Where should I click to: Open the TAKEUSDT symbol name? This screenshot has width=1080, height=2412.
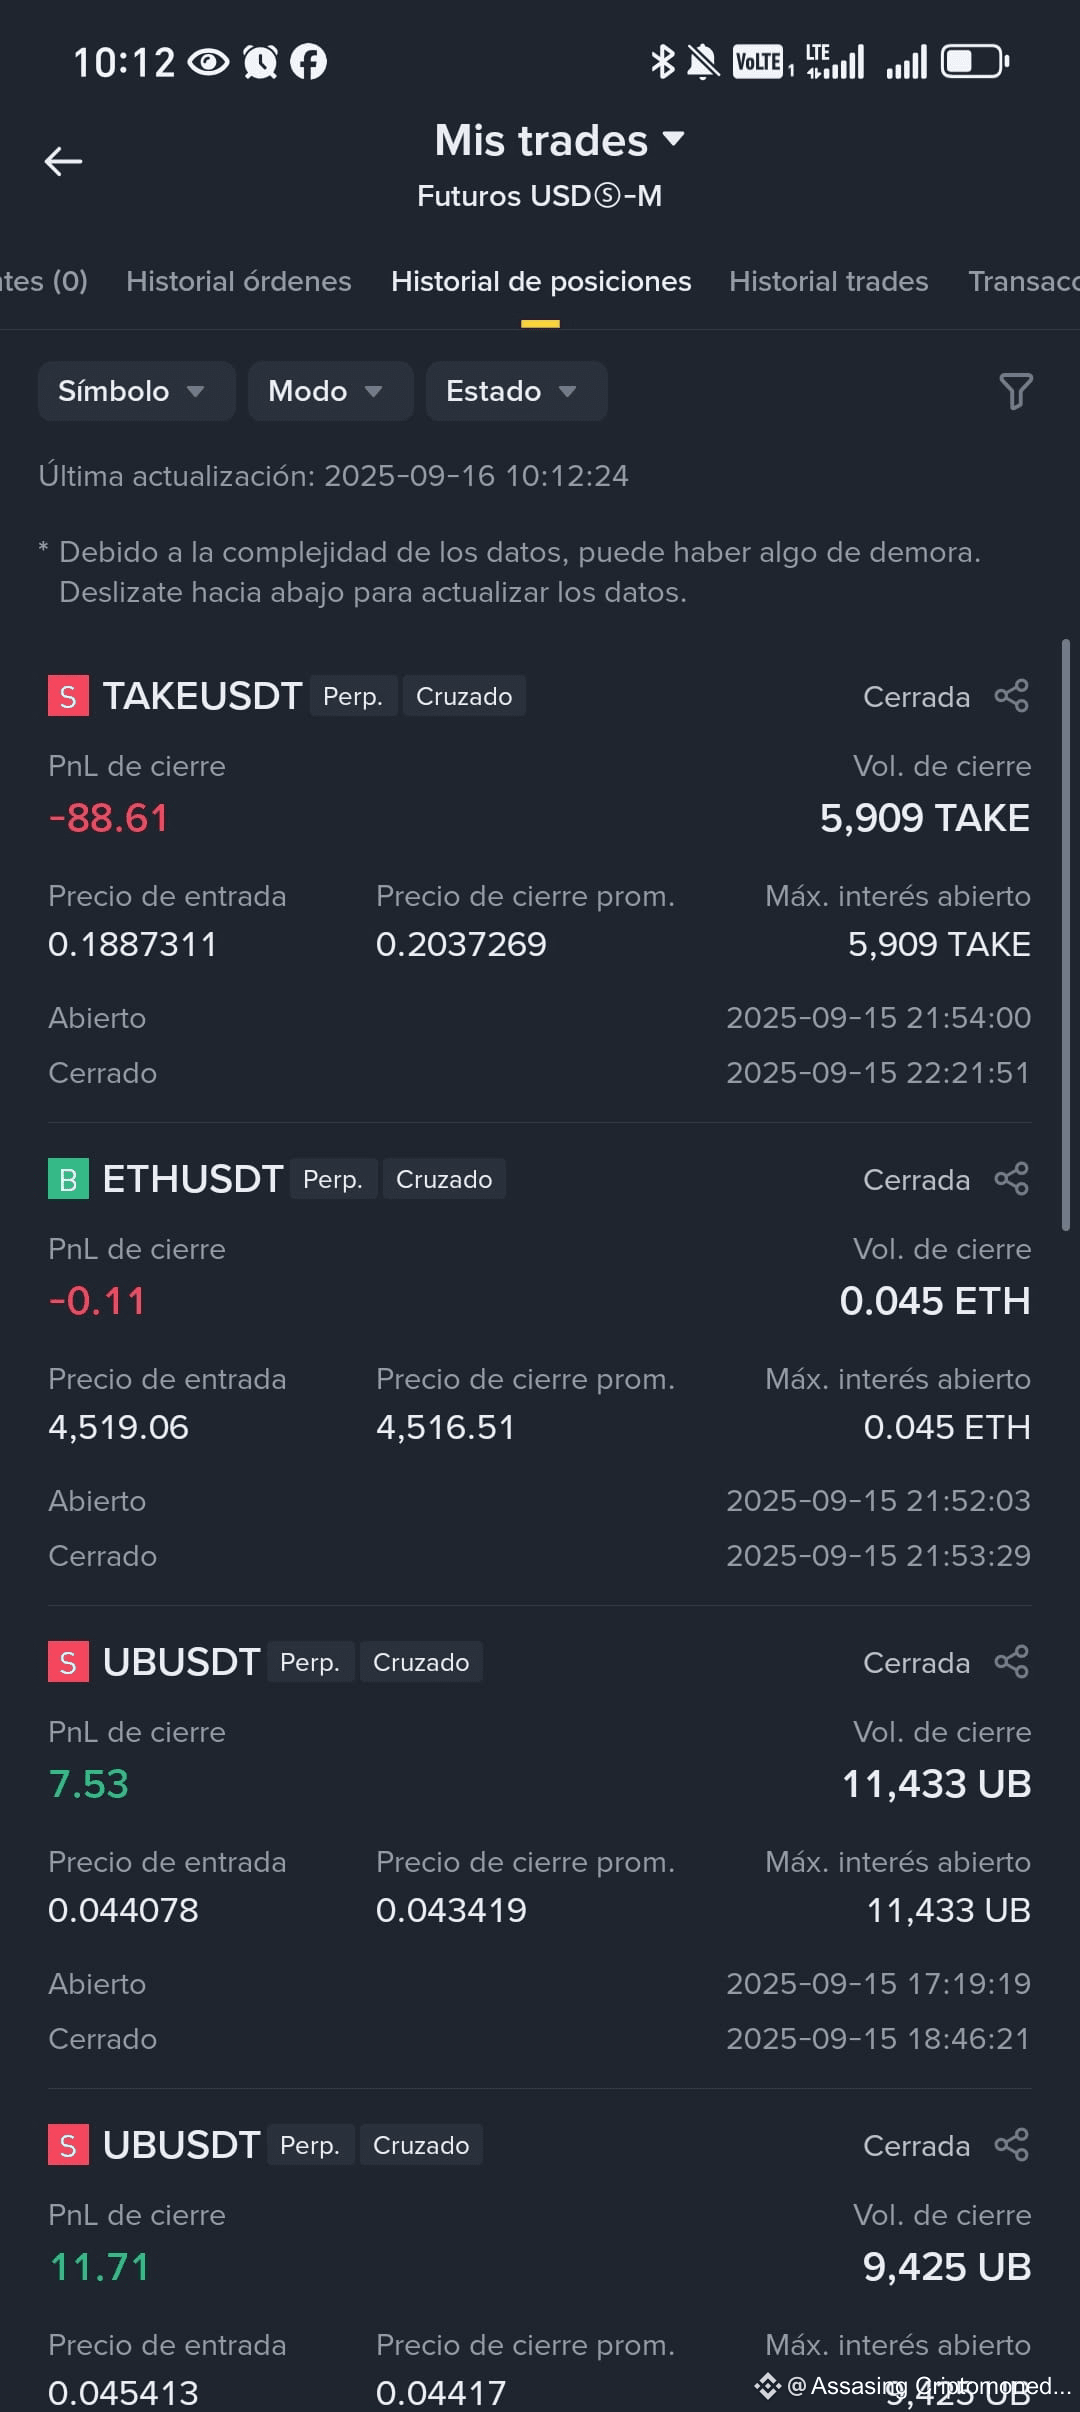point(203,696)
